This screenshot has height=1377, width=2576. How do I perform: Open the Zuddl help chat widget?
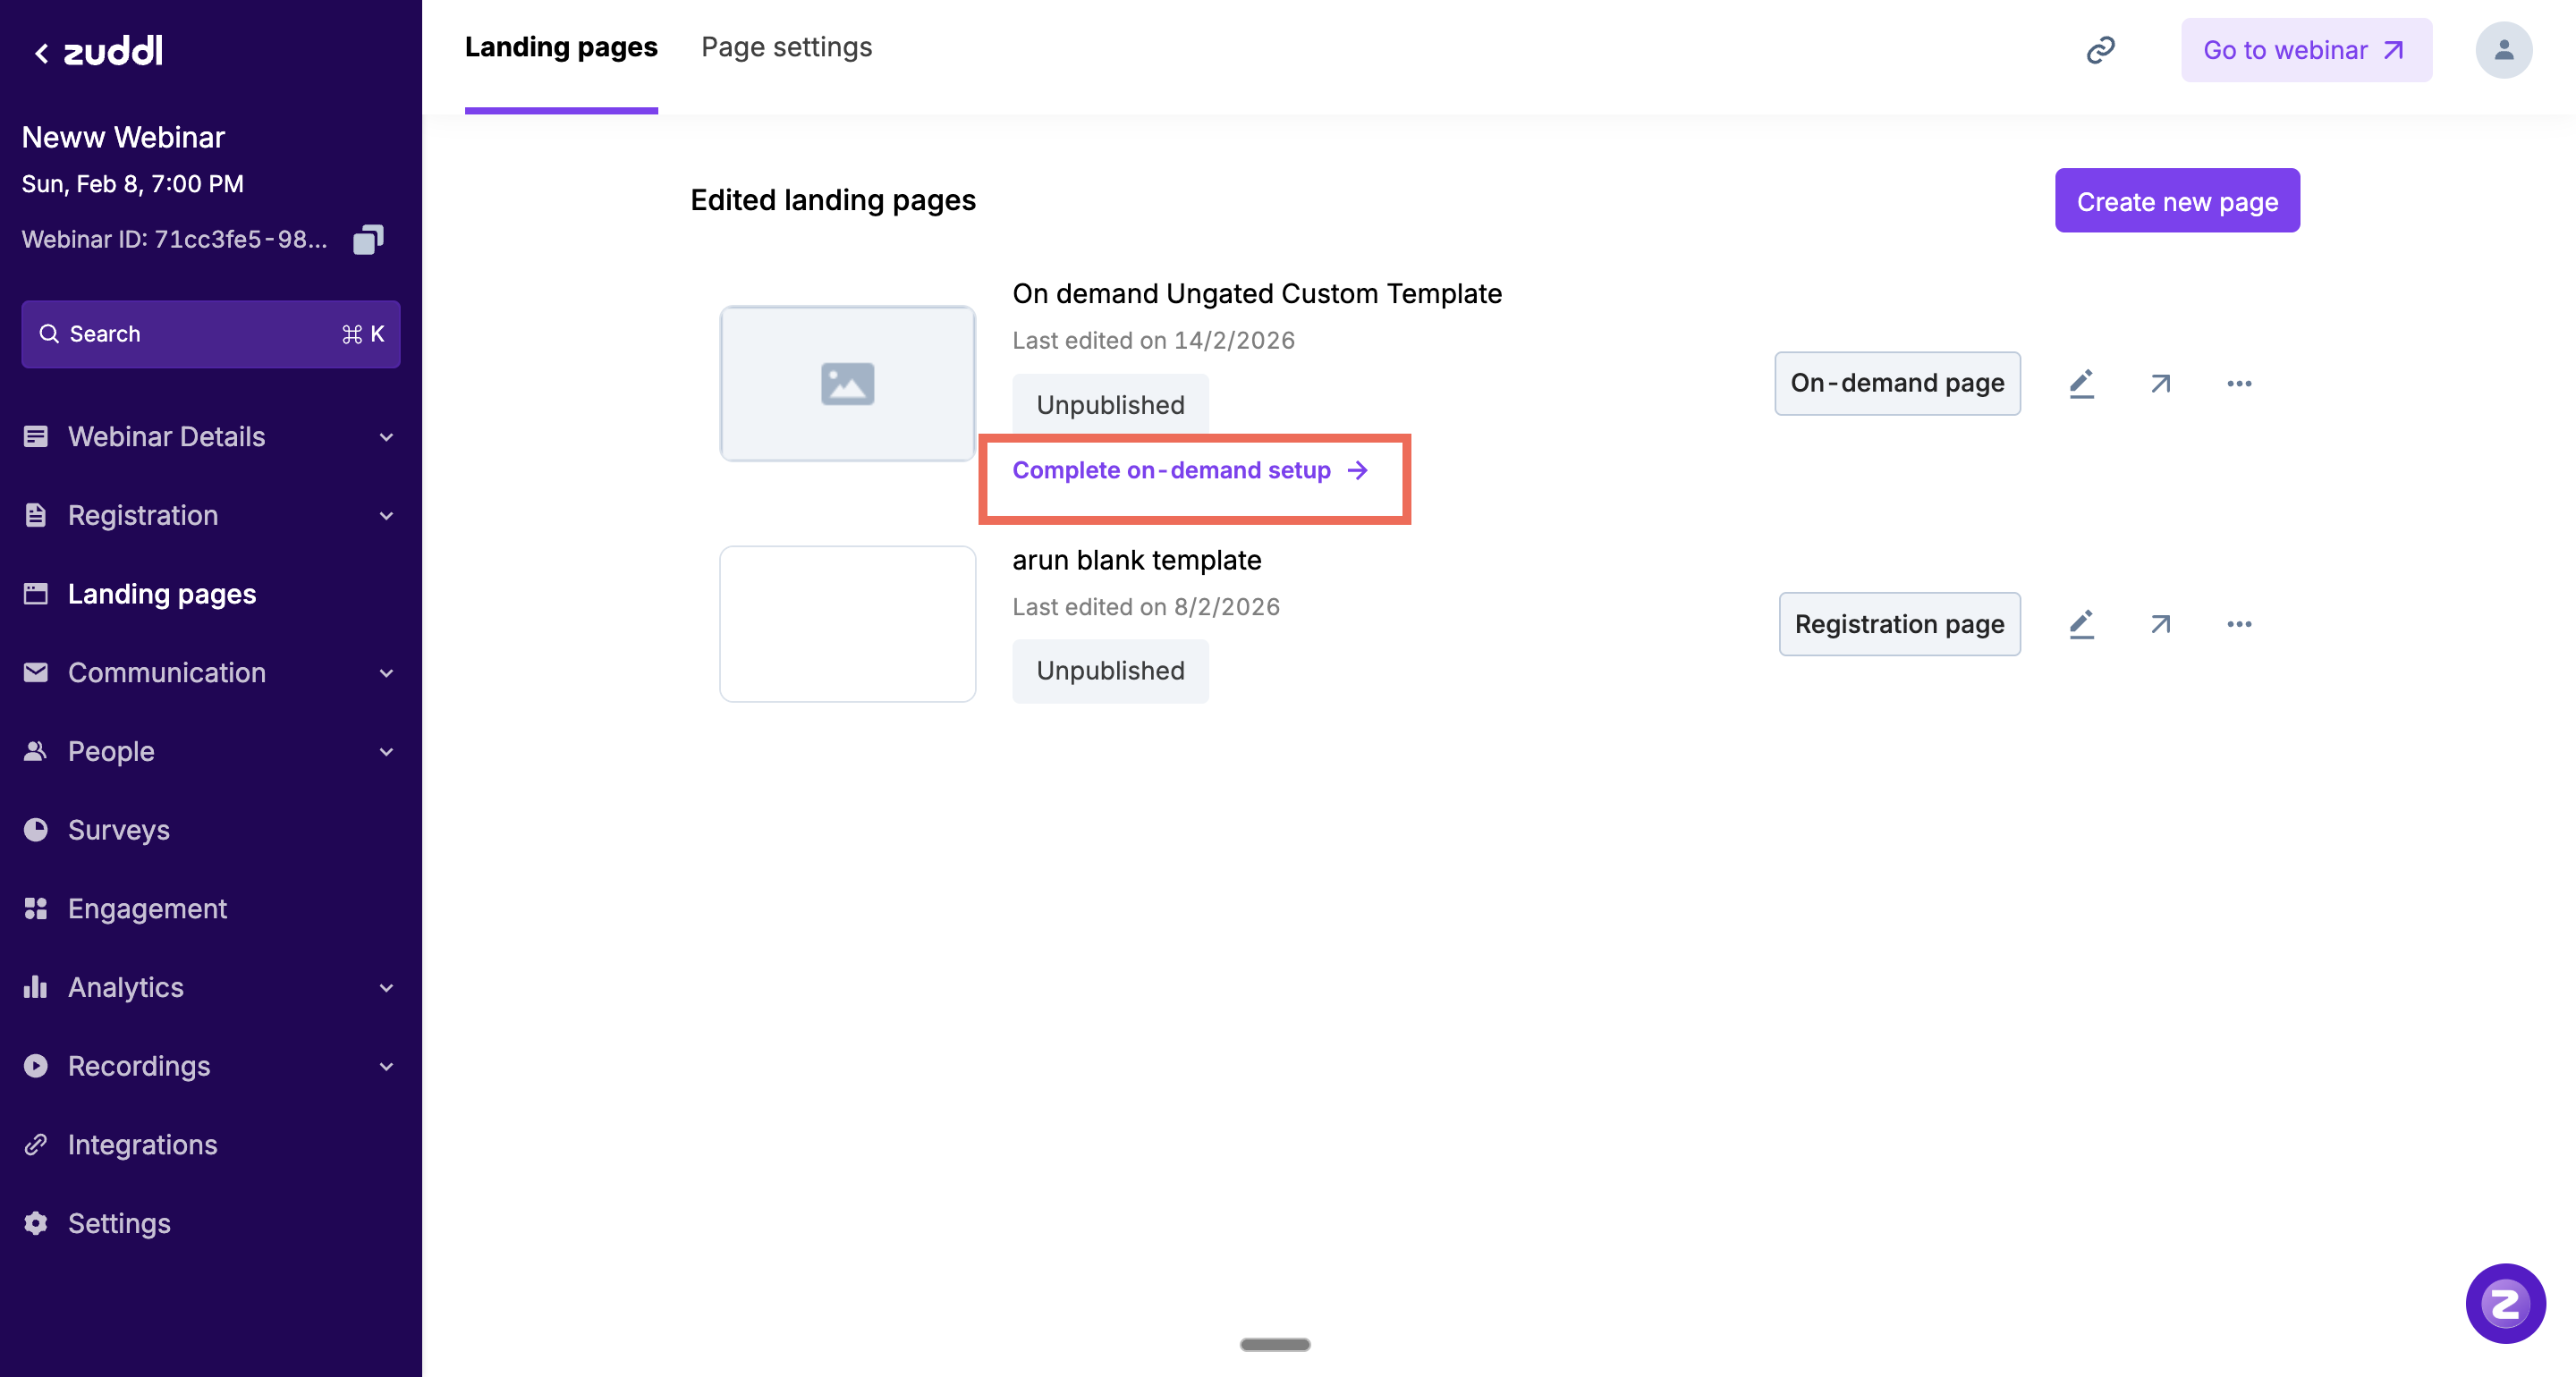(2505, 1303)
